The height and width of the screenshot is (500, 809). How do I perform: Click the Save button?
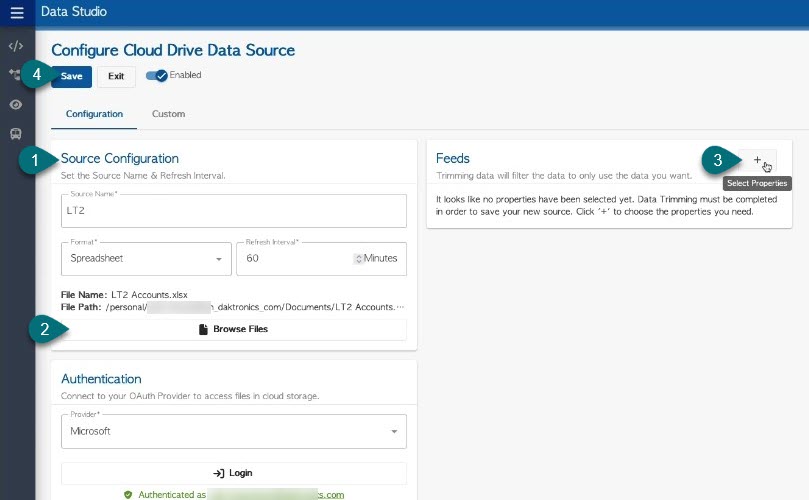click(71, 77)
